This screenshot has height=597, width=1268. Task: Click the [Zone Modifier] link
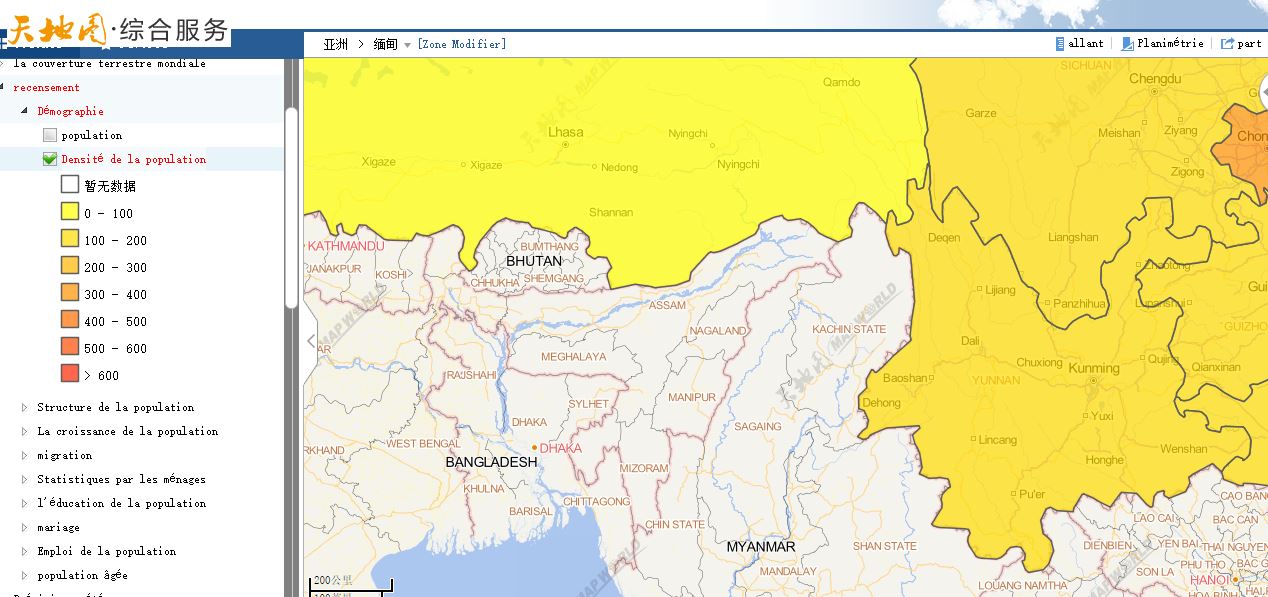(461, 44)
